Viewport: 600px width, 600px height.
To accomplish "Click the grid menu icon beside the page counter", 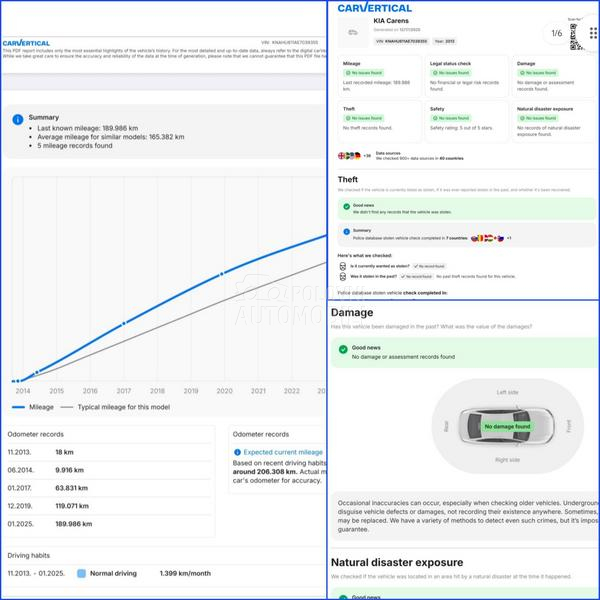I will pyautogui.click(x=593, y=34).
